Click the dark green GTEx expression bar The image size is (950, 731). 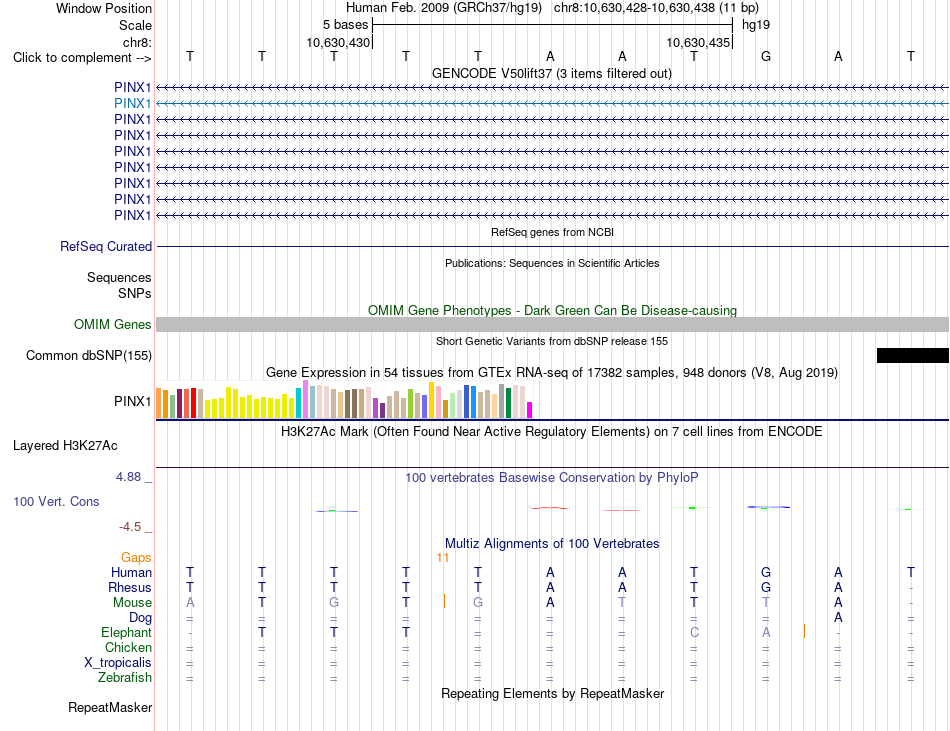pos(508,403)
